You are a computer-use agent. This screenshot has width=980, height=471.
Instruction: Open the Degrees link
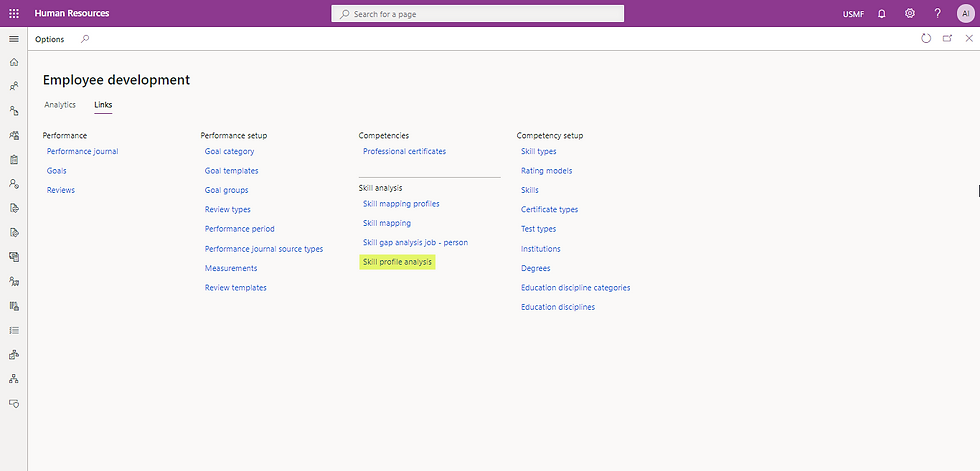pos(536,268)
